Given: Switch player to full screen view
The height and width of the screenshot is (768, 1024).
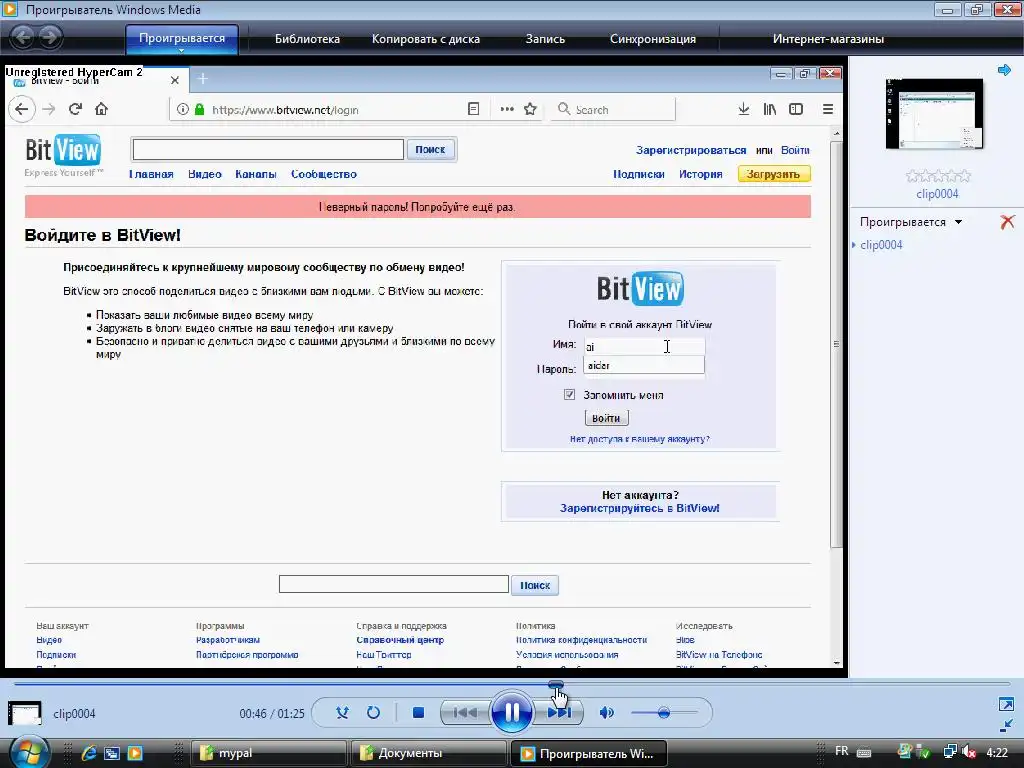Looking at the screenshot, I should [x=1006, y=704].
